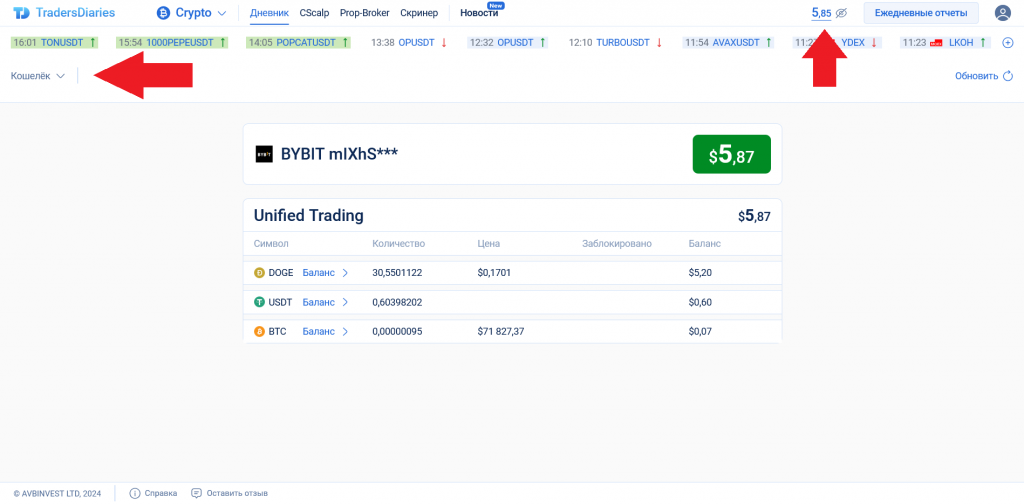
Task: Click the BYBIT mIXhS*** account name
Action: pyautogui.click(x=339, y=154)
